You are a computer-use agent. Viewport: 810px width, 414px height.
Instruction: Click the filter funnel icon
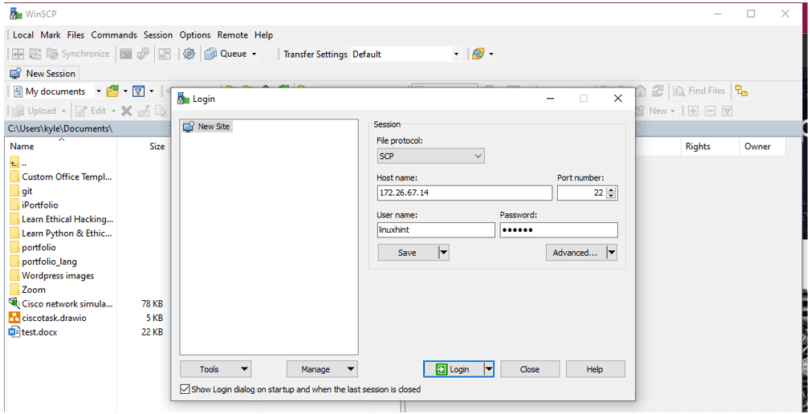pyautogui.click(x=138, y=91)
